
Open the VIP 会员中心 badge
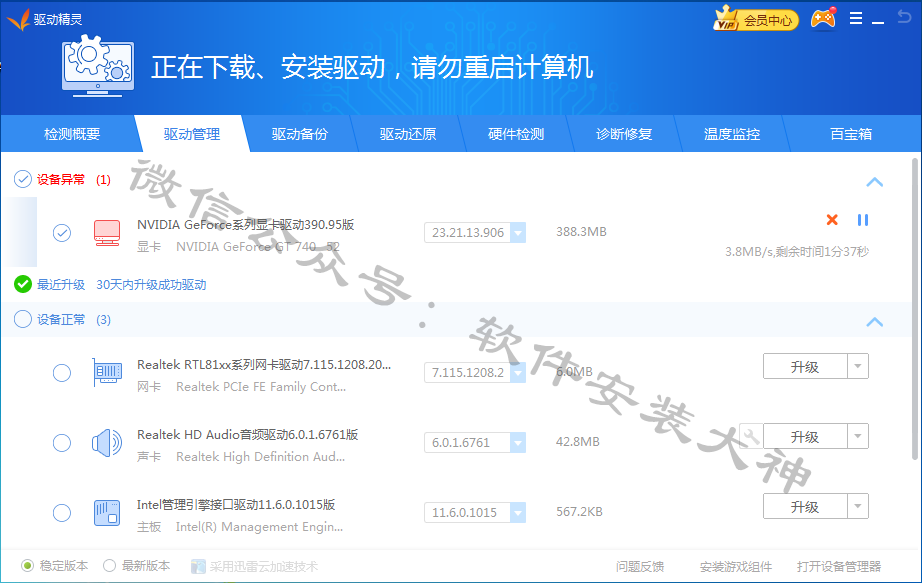[x=756, y=19]
